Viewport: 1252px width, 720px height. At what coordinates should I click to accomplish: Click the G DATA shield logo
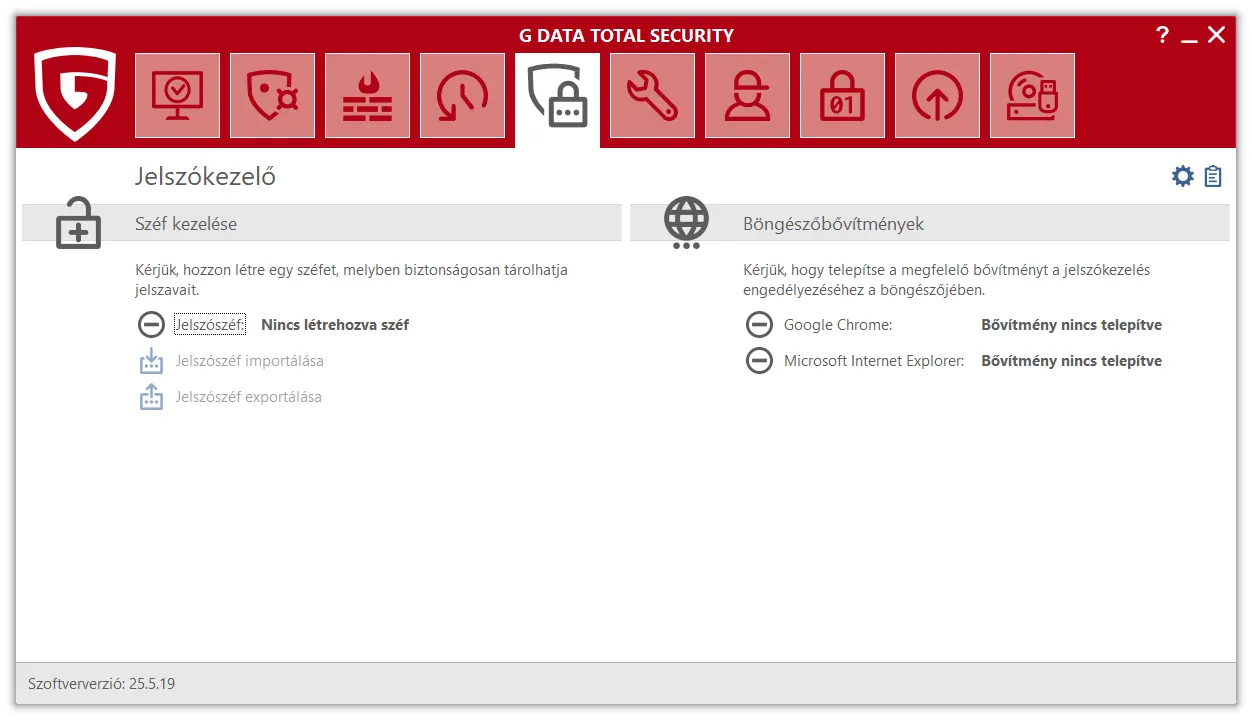(x=75, y=94)
